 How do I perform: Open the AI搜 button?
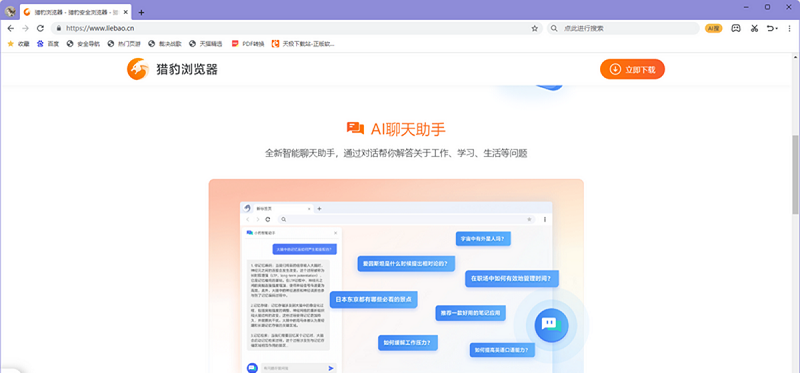click(x=714, y=29)
